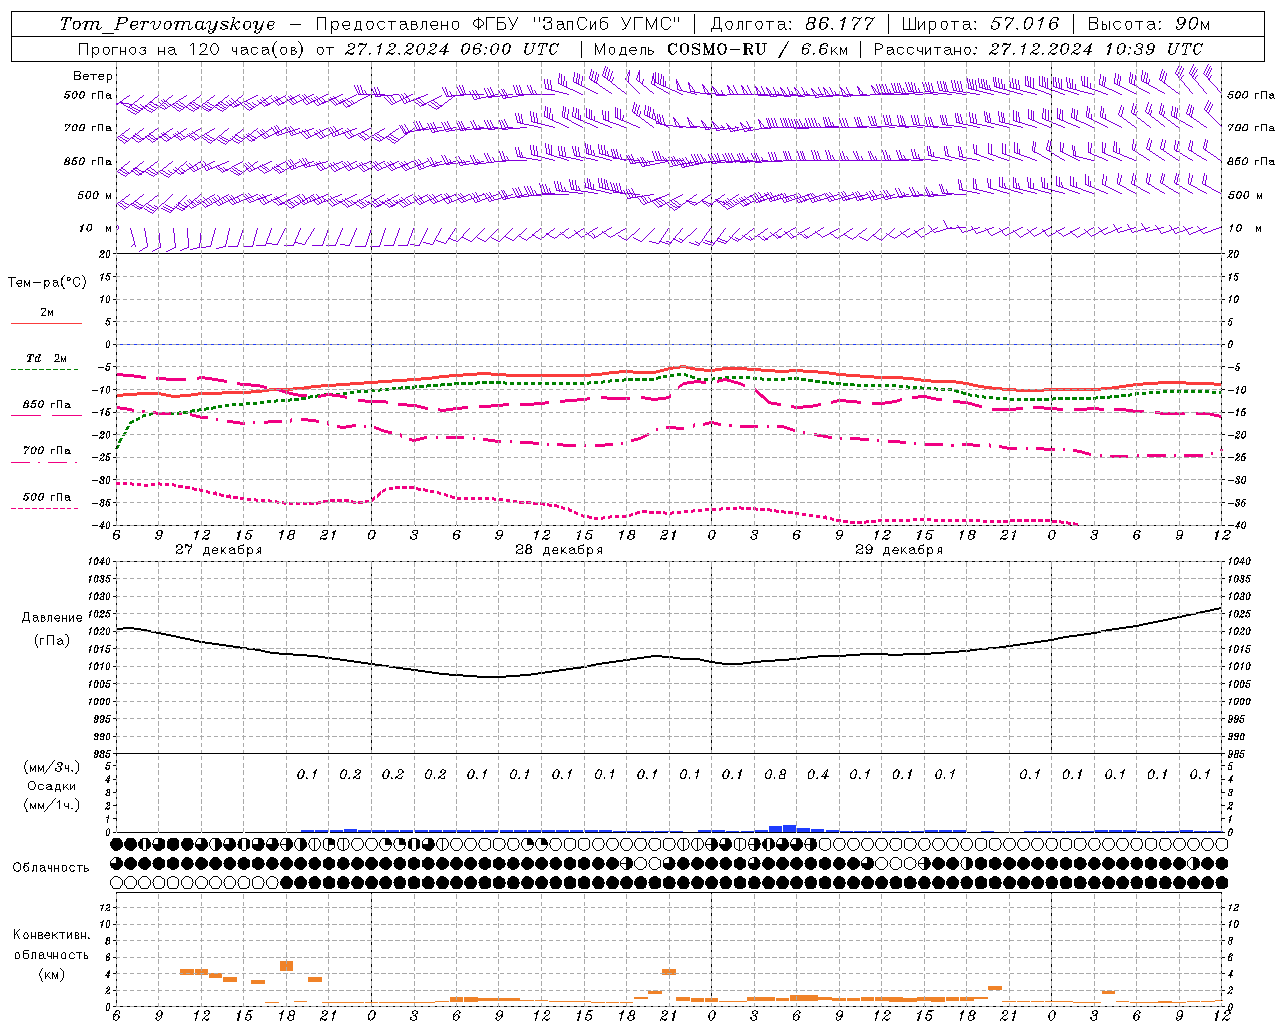Click the 0.4 precipitation value
The width and height of the screenshot is (1280, 1024).
(818, 774)
